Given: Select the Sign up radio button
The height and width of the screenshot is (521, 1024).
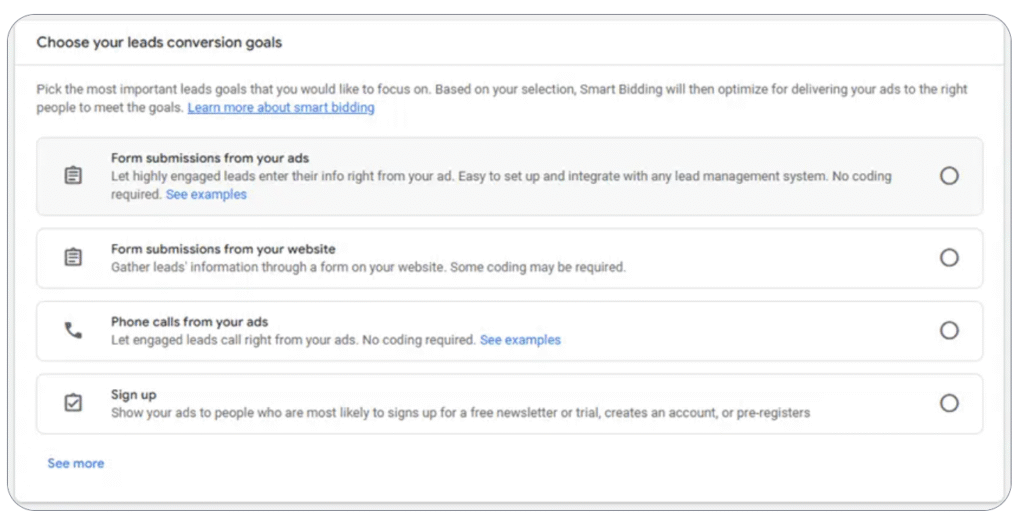Looking at the screenshot, I should 949,403.
